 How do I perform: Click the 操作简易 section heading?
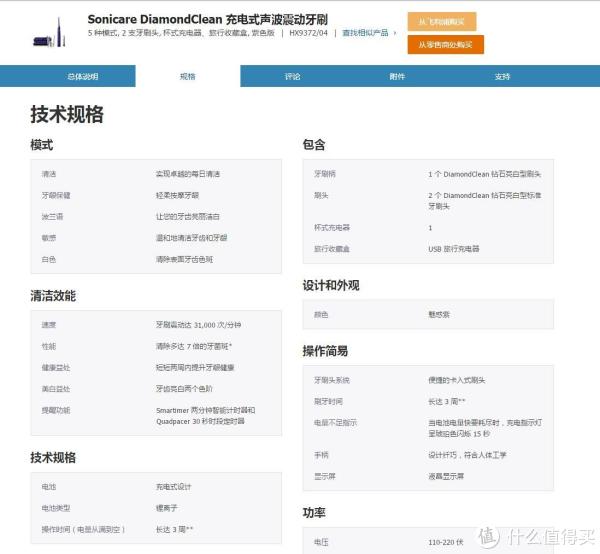[x=325, y=351]
